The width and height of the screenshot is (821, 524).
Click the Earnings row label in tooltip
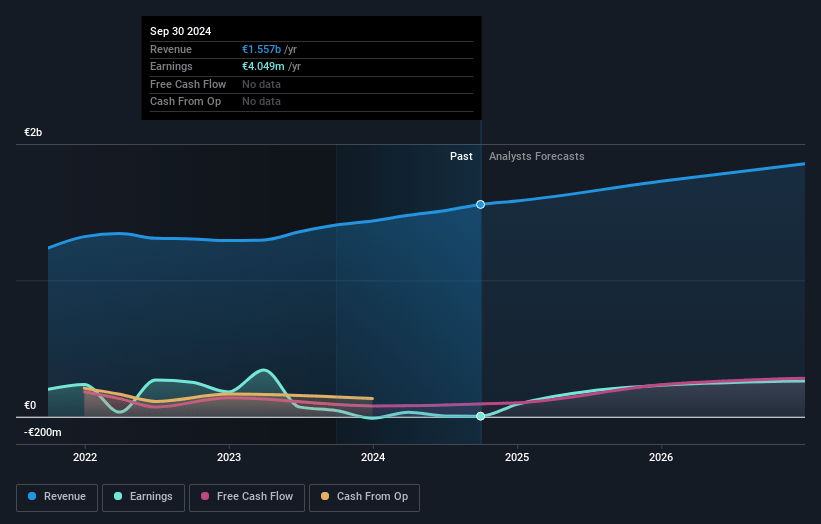171,66
